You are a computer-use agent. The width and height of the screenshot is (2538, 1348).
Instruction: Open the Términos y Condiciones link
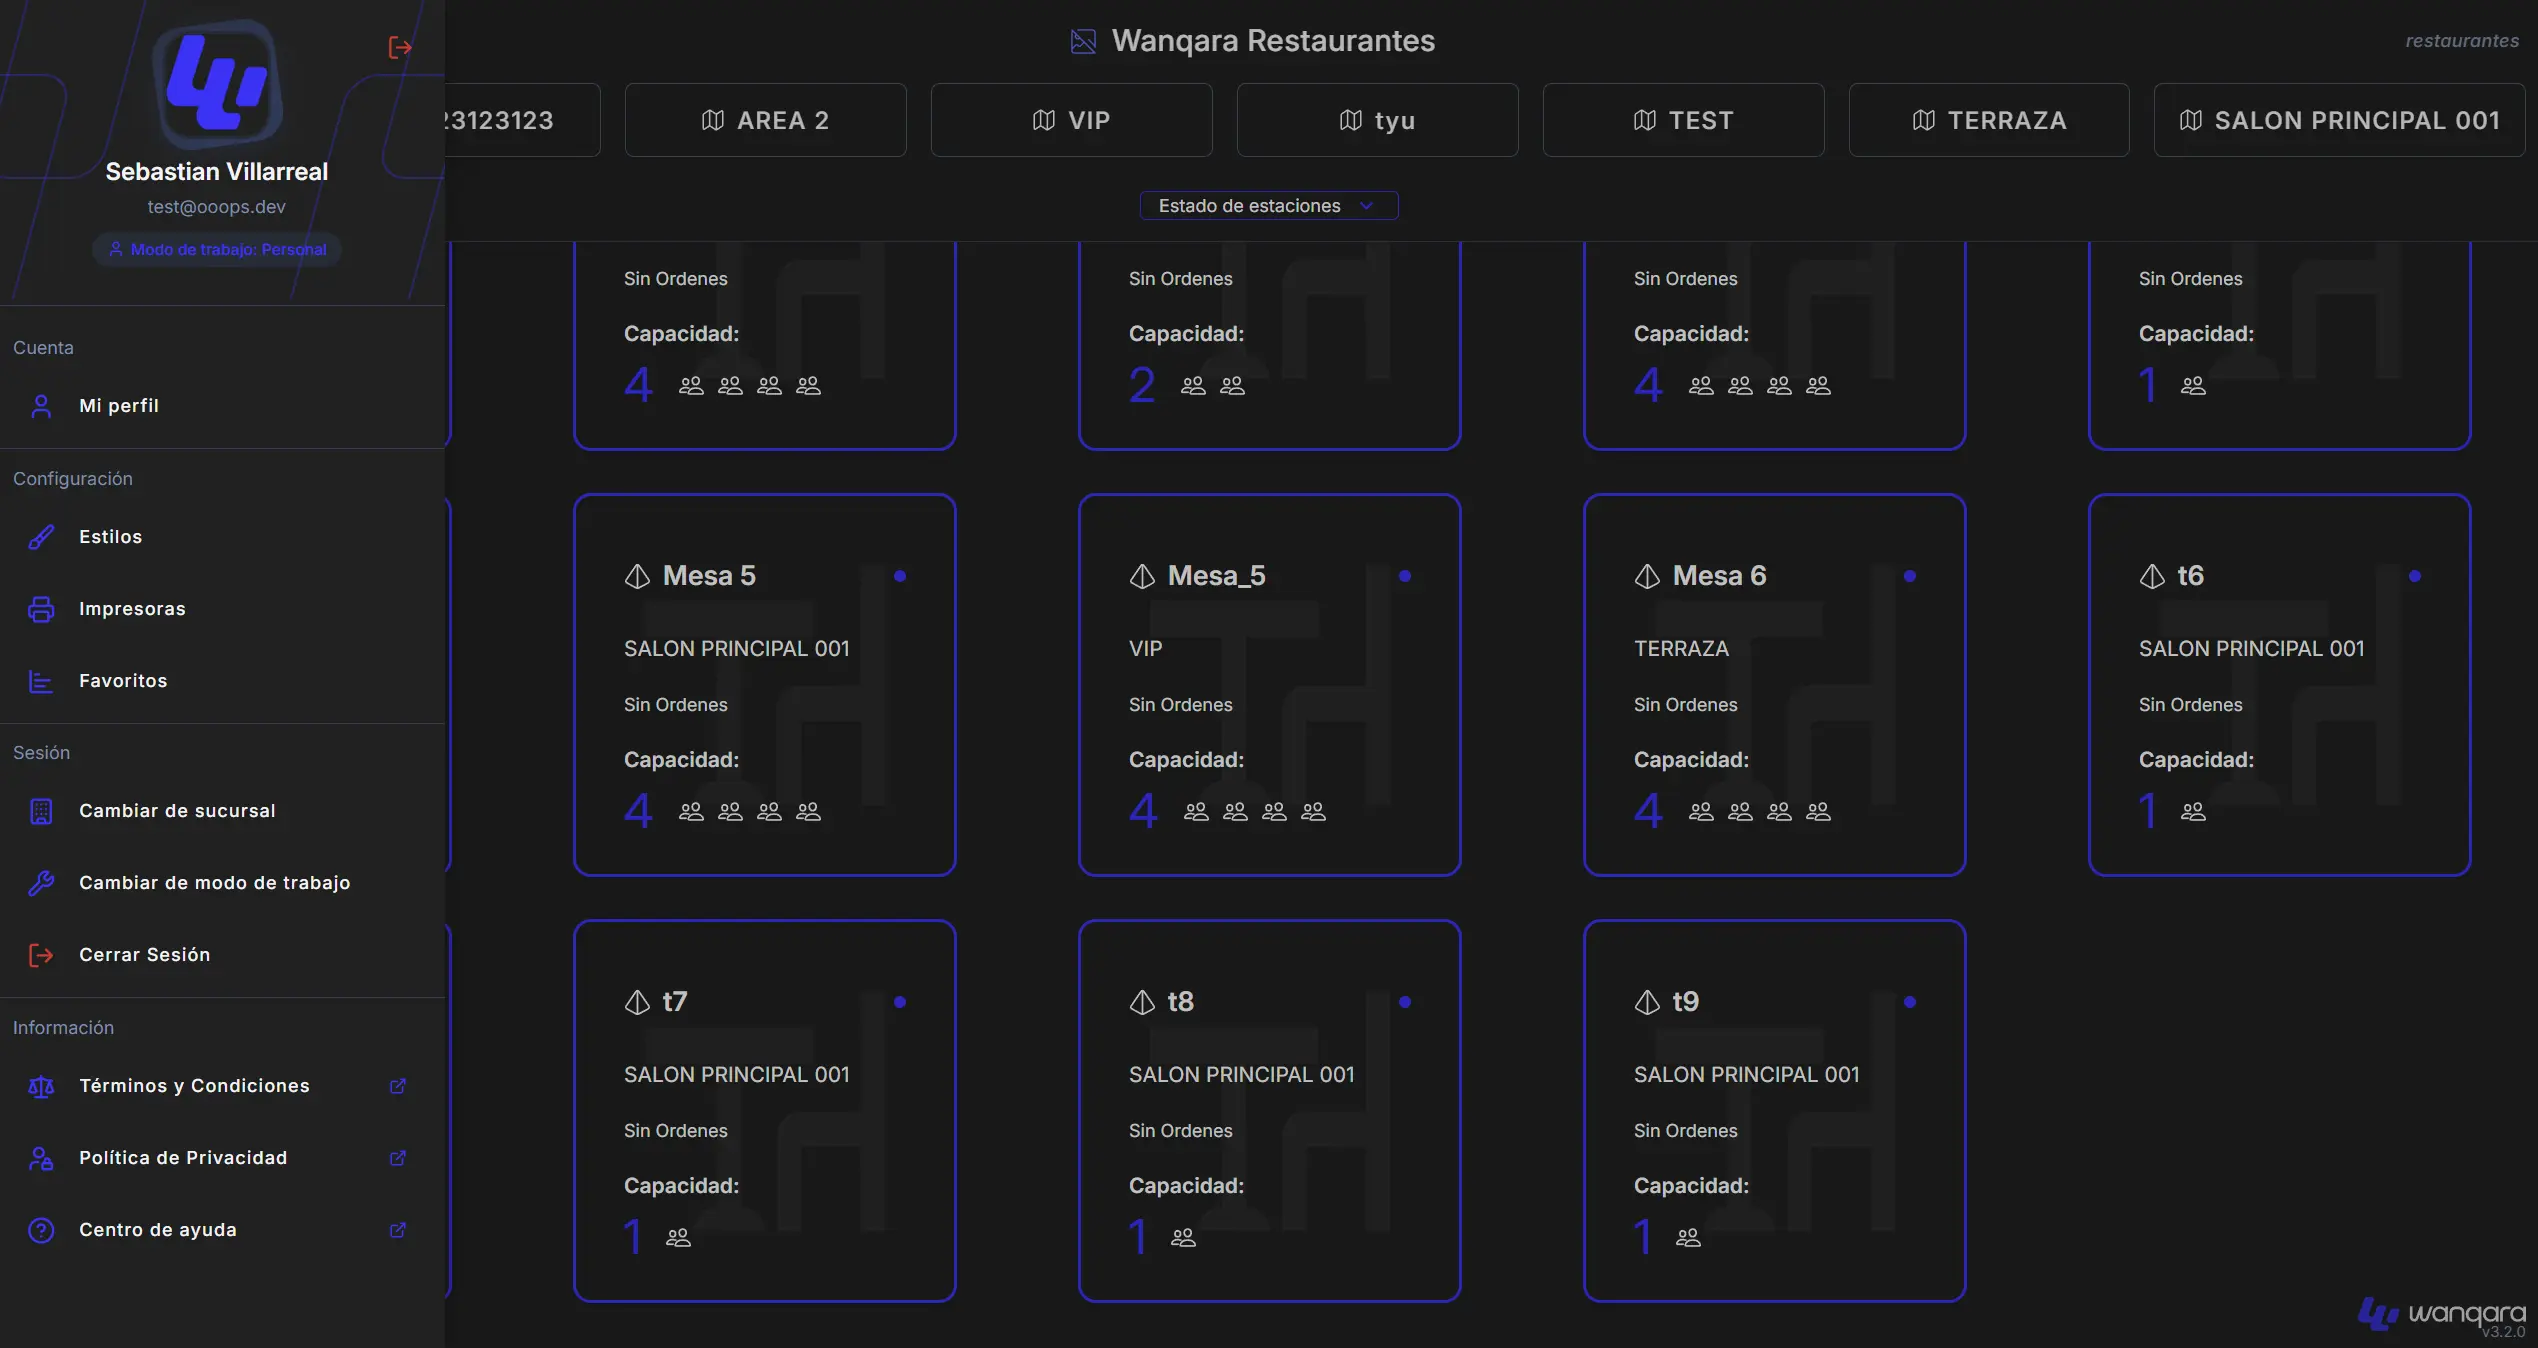click(x=222, y=1086)
